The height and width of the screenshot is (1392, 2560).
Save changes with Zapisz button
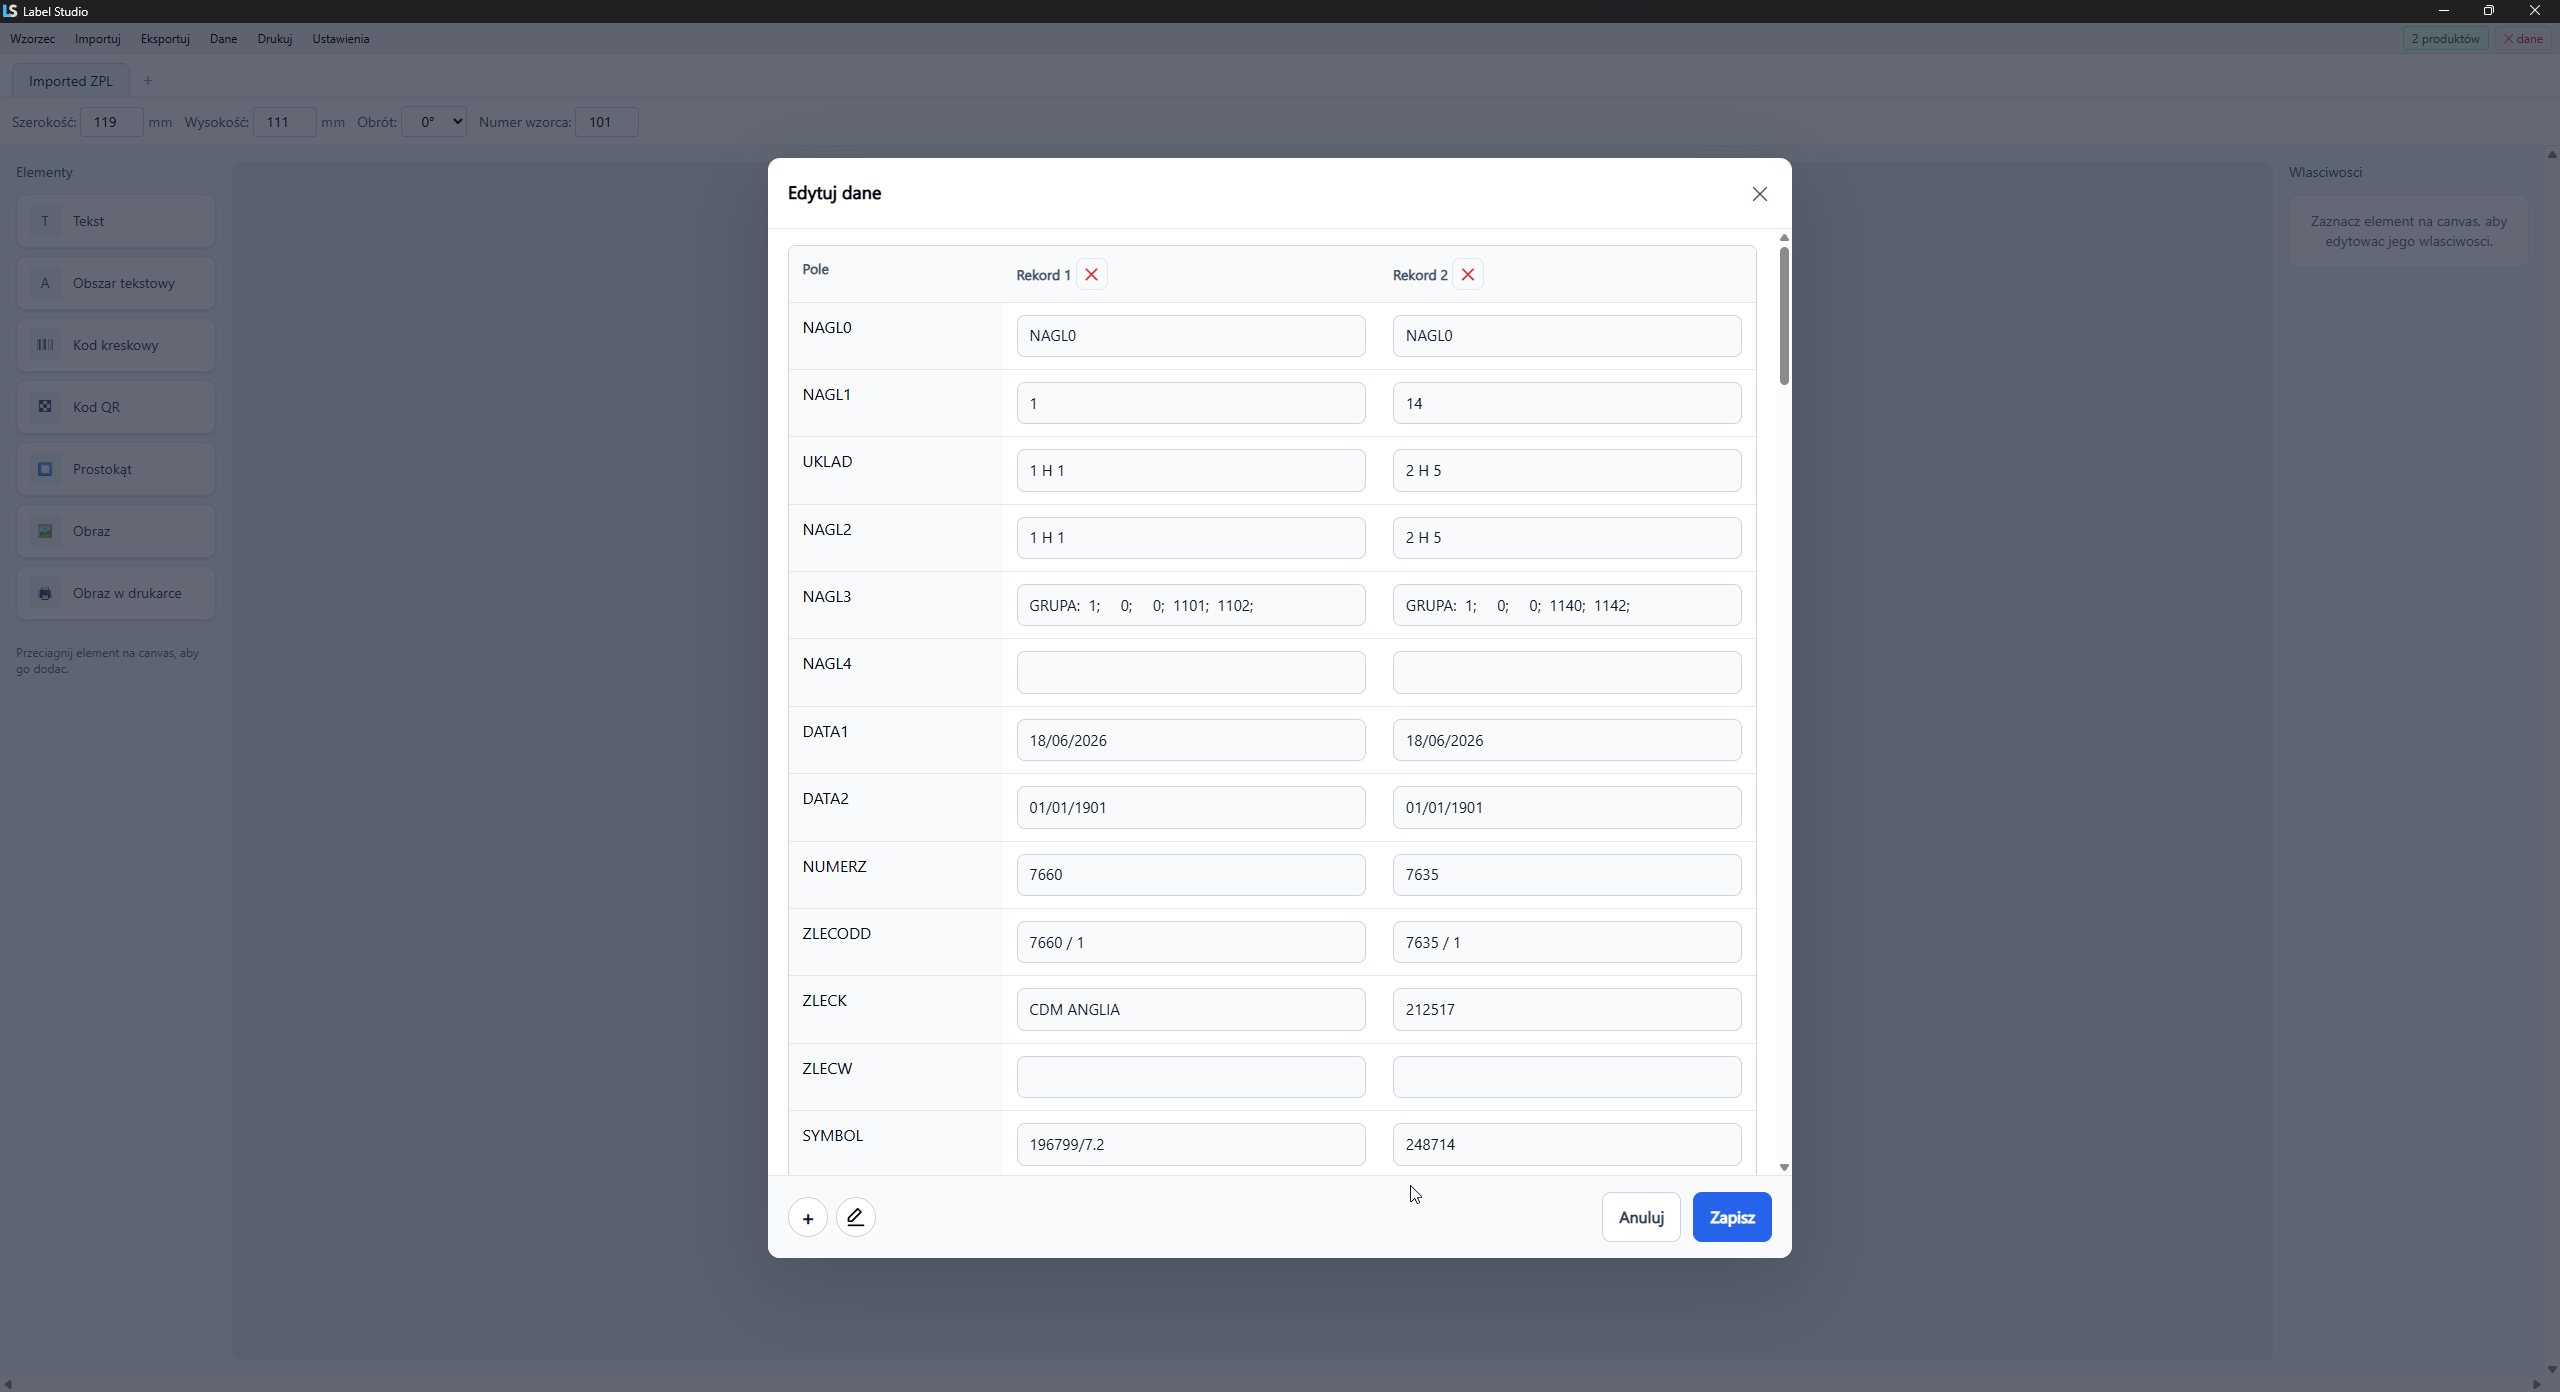[1732, 1217]
